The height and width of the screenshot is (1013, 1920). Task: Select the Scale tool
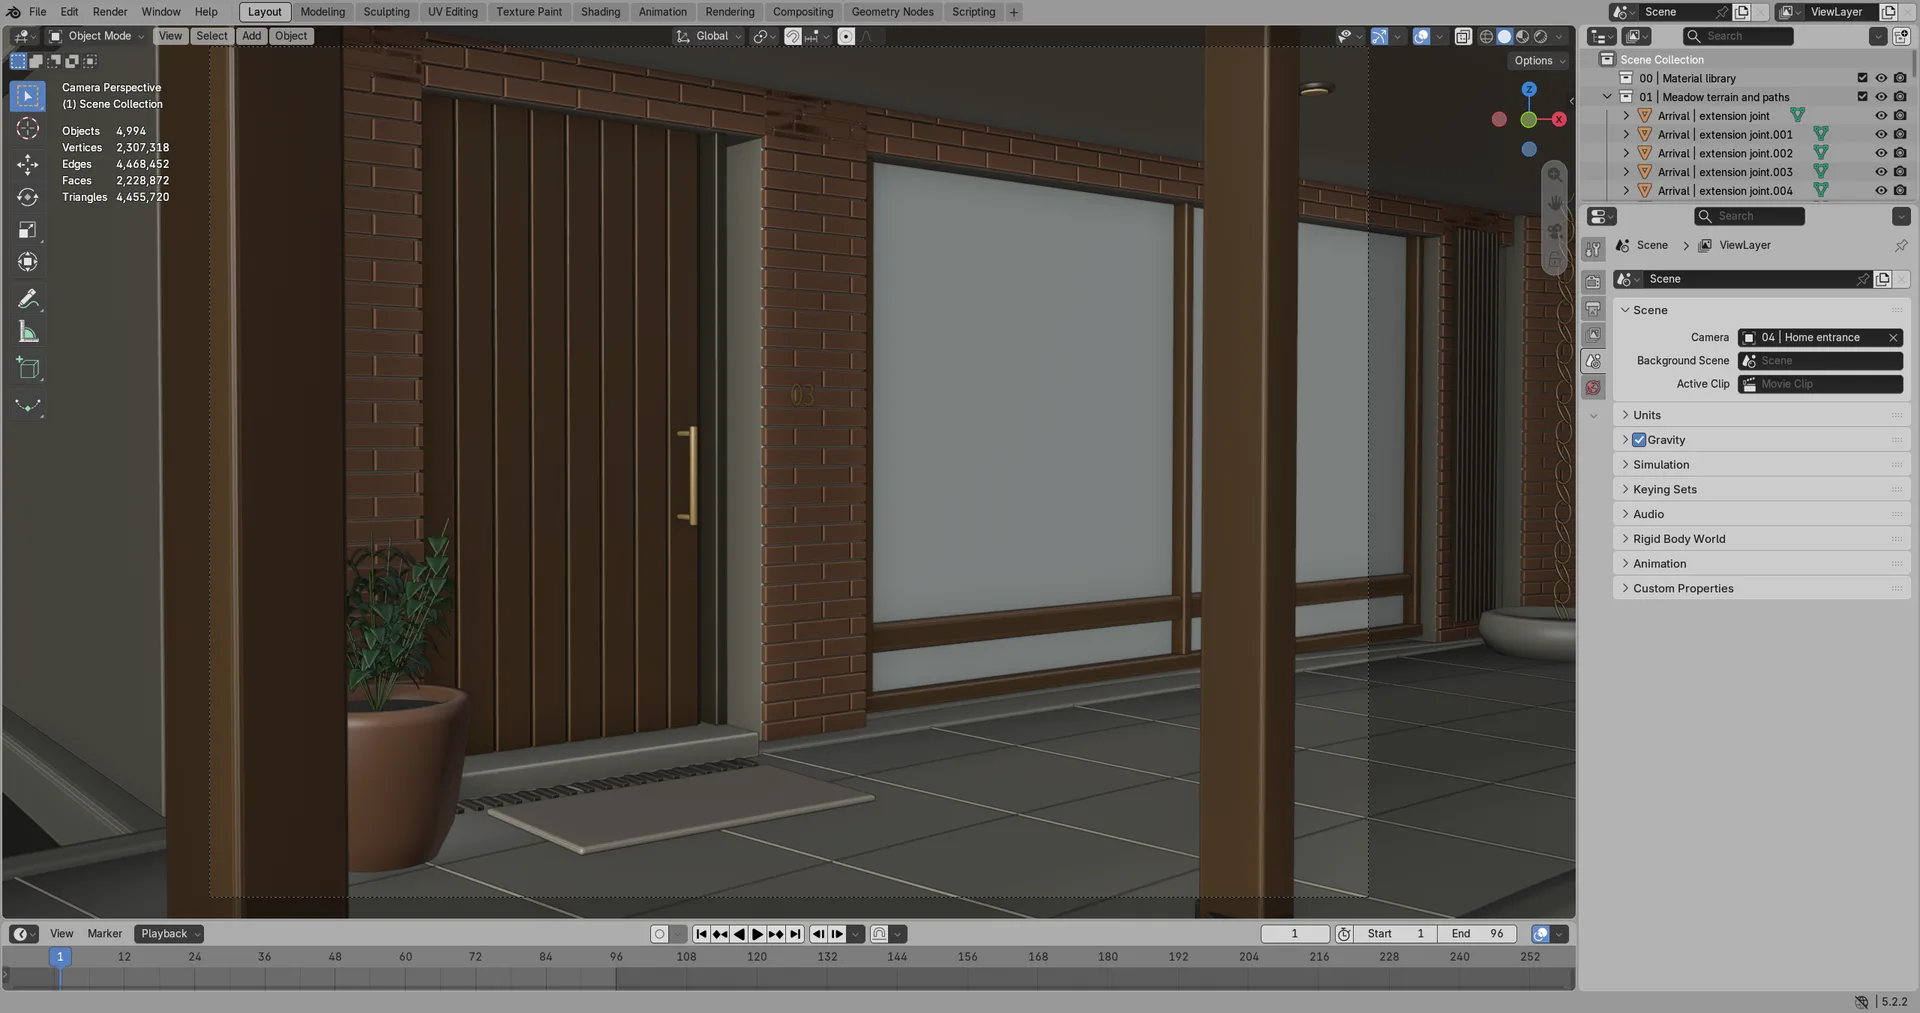28,230
